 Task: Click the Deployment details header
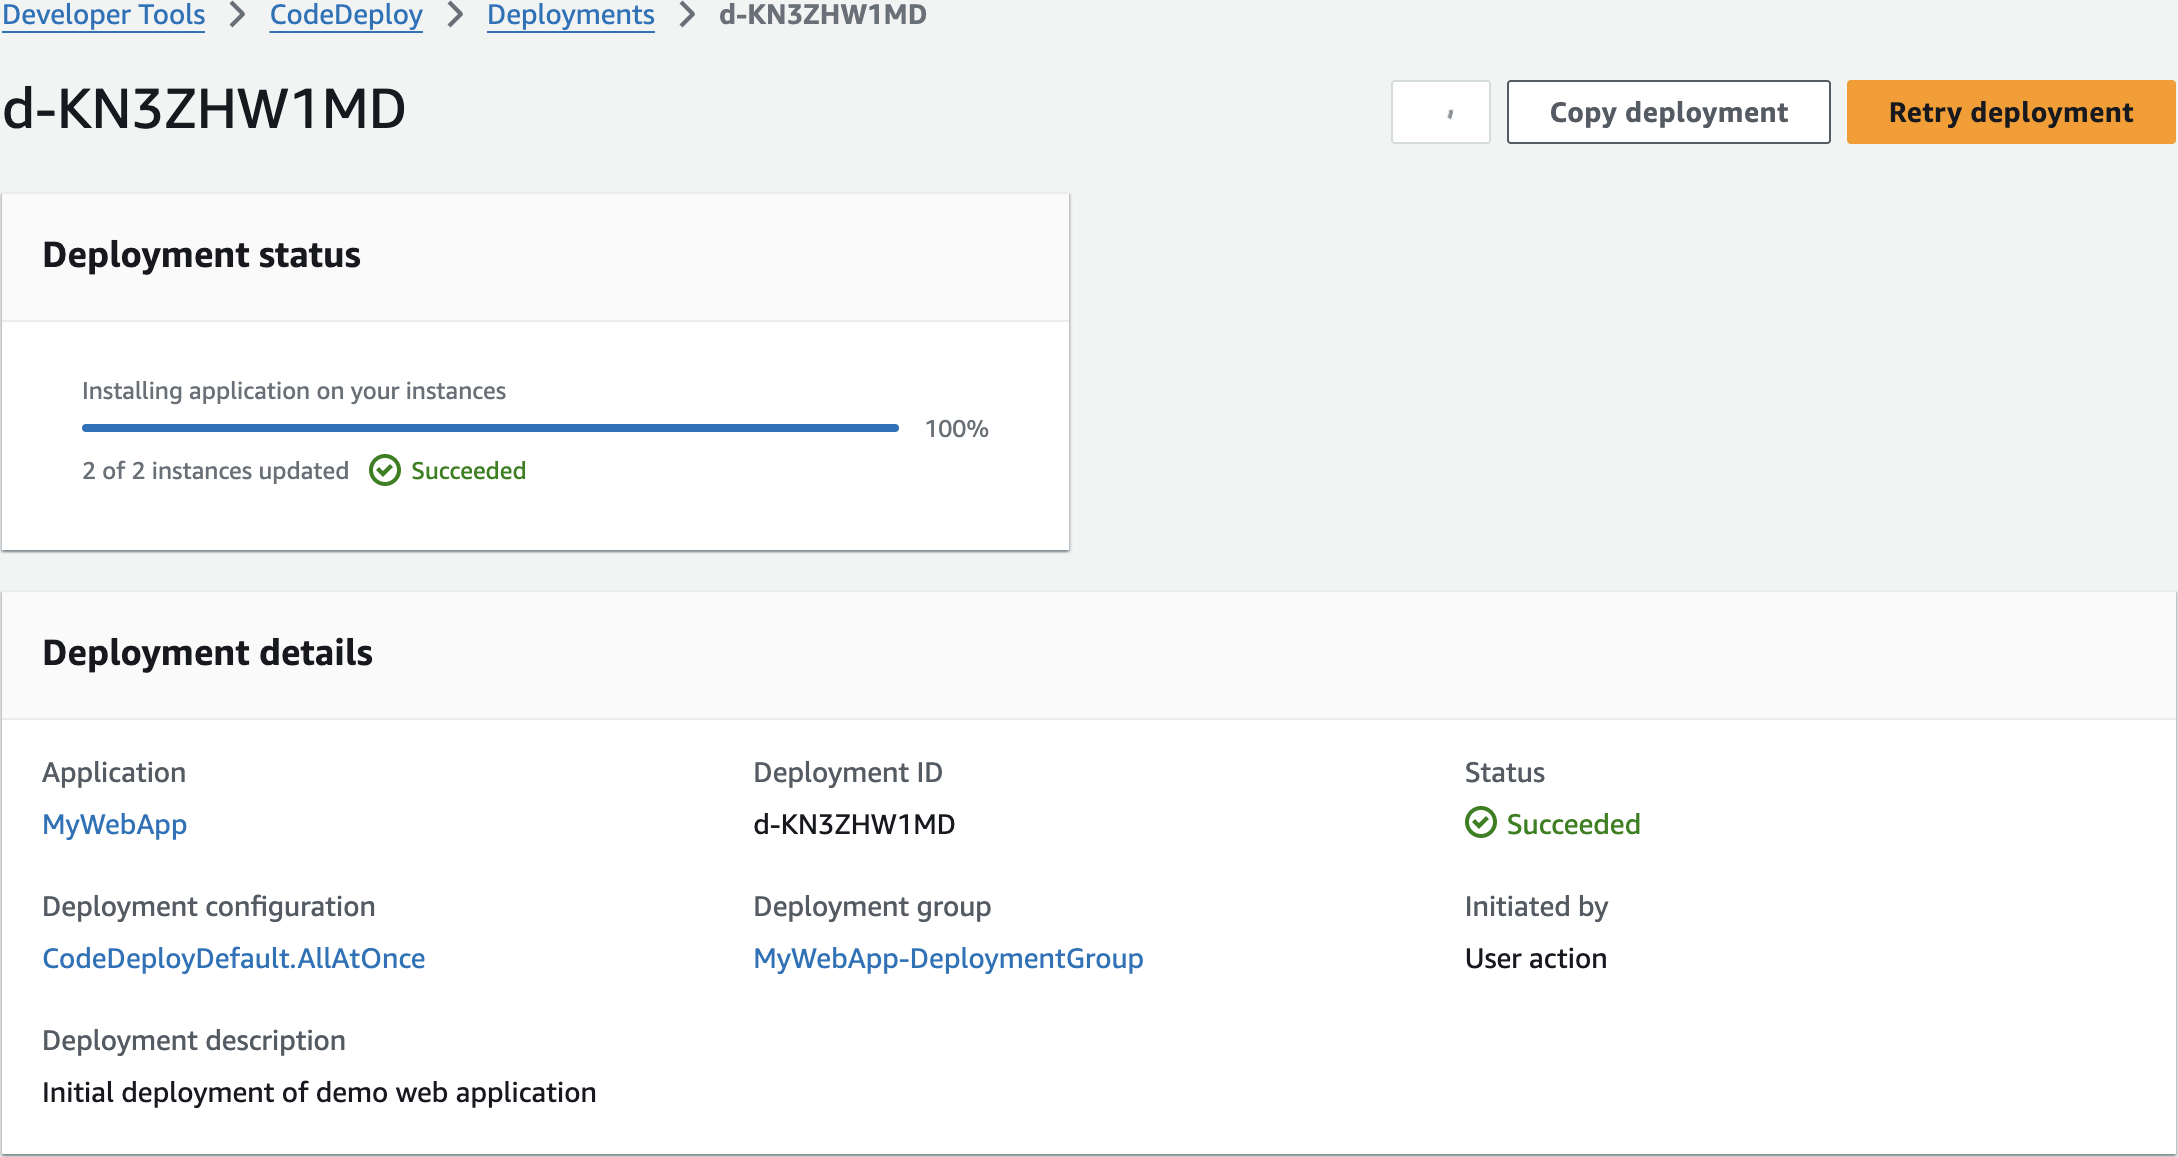point(207,653)
